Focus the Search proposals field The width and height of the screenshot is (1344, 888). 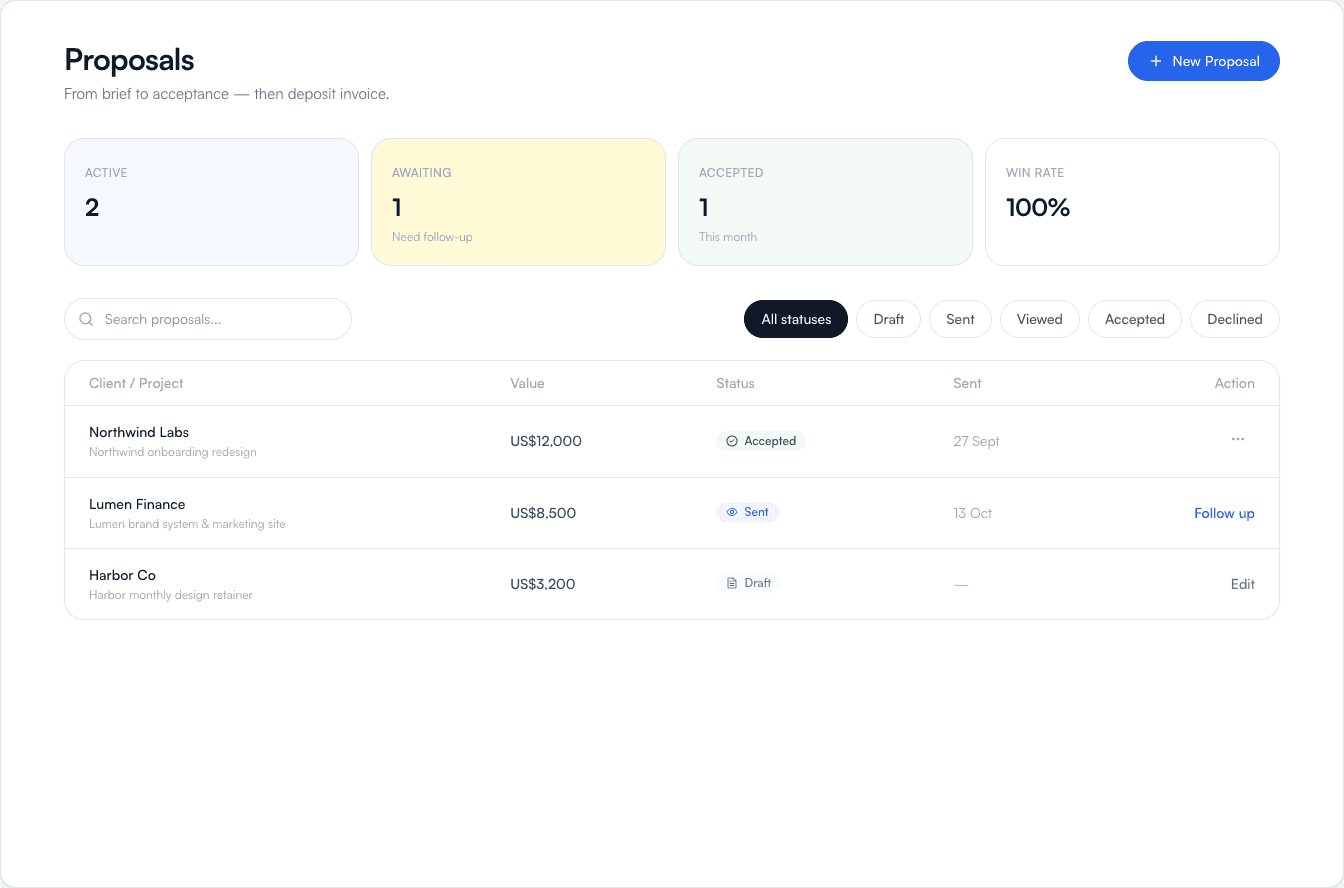coord(208,319)
